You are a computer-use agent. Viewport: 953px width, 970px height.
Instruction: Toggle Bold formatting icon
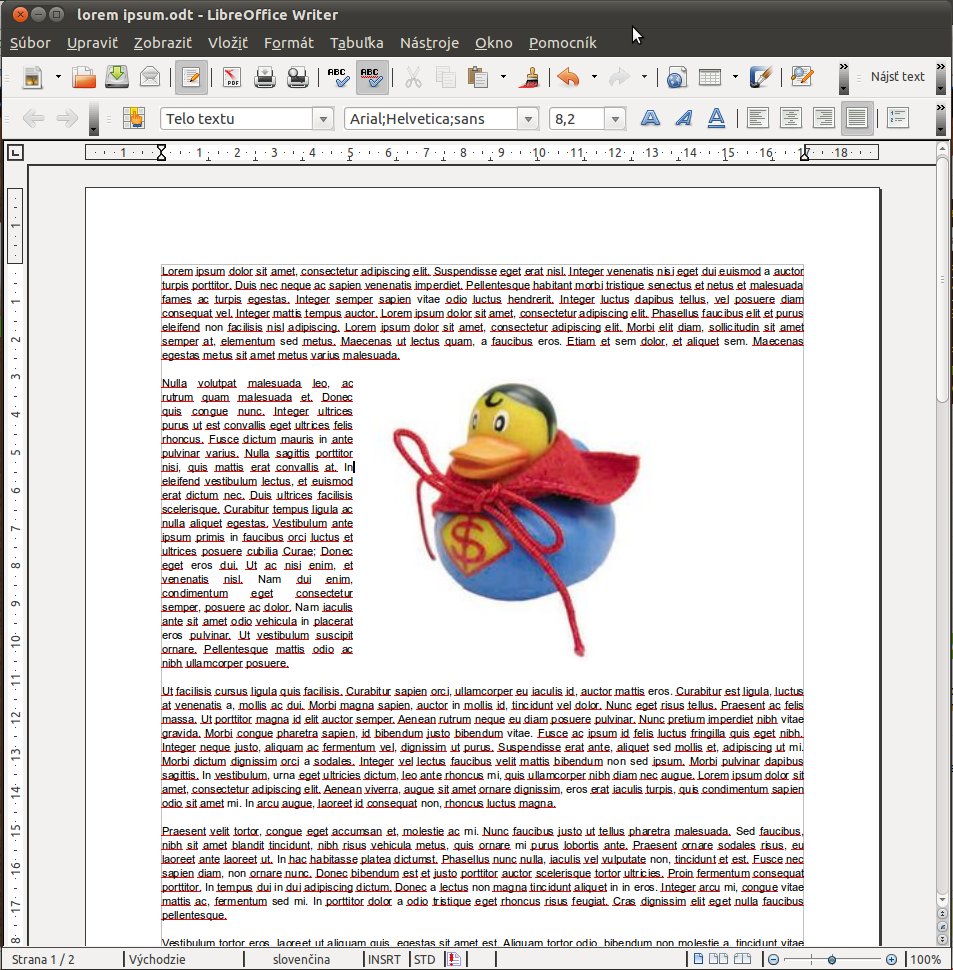(650, 118)
